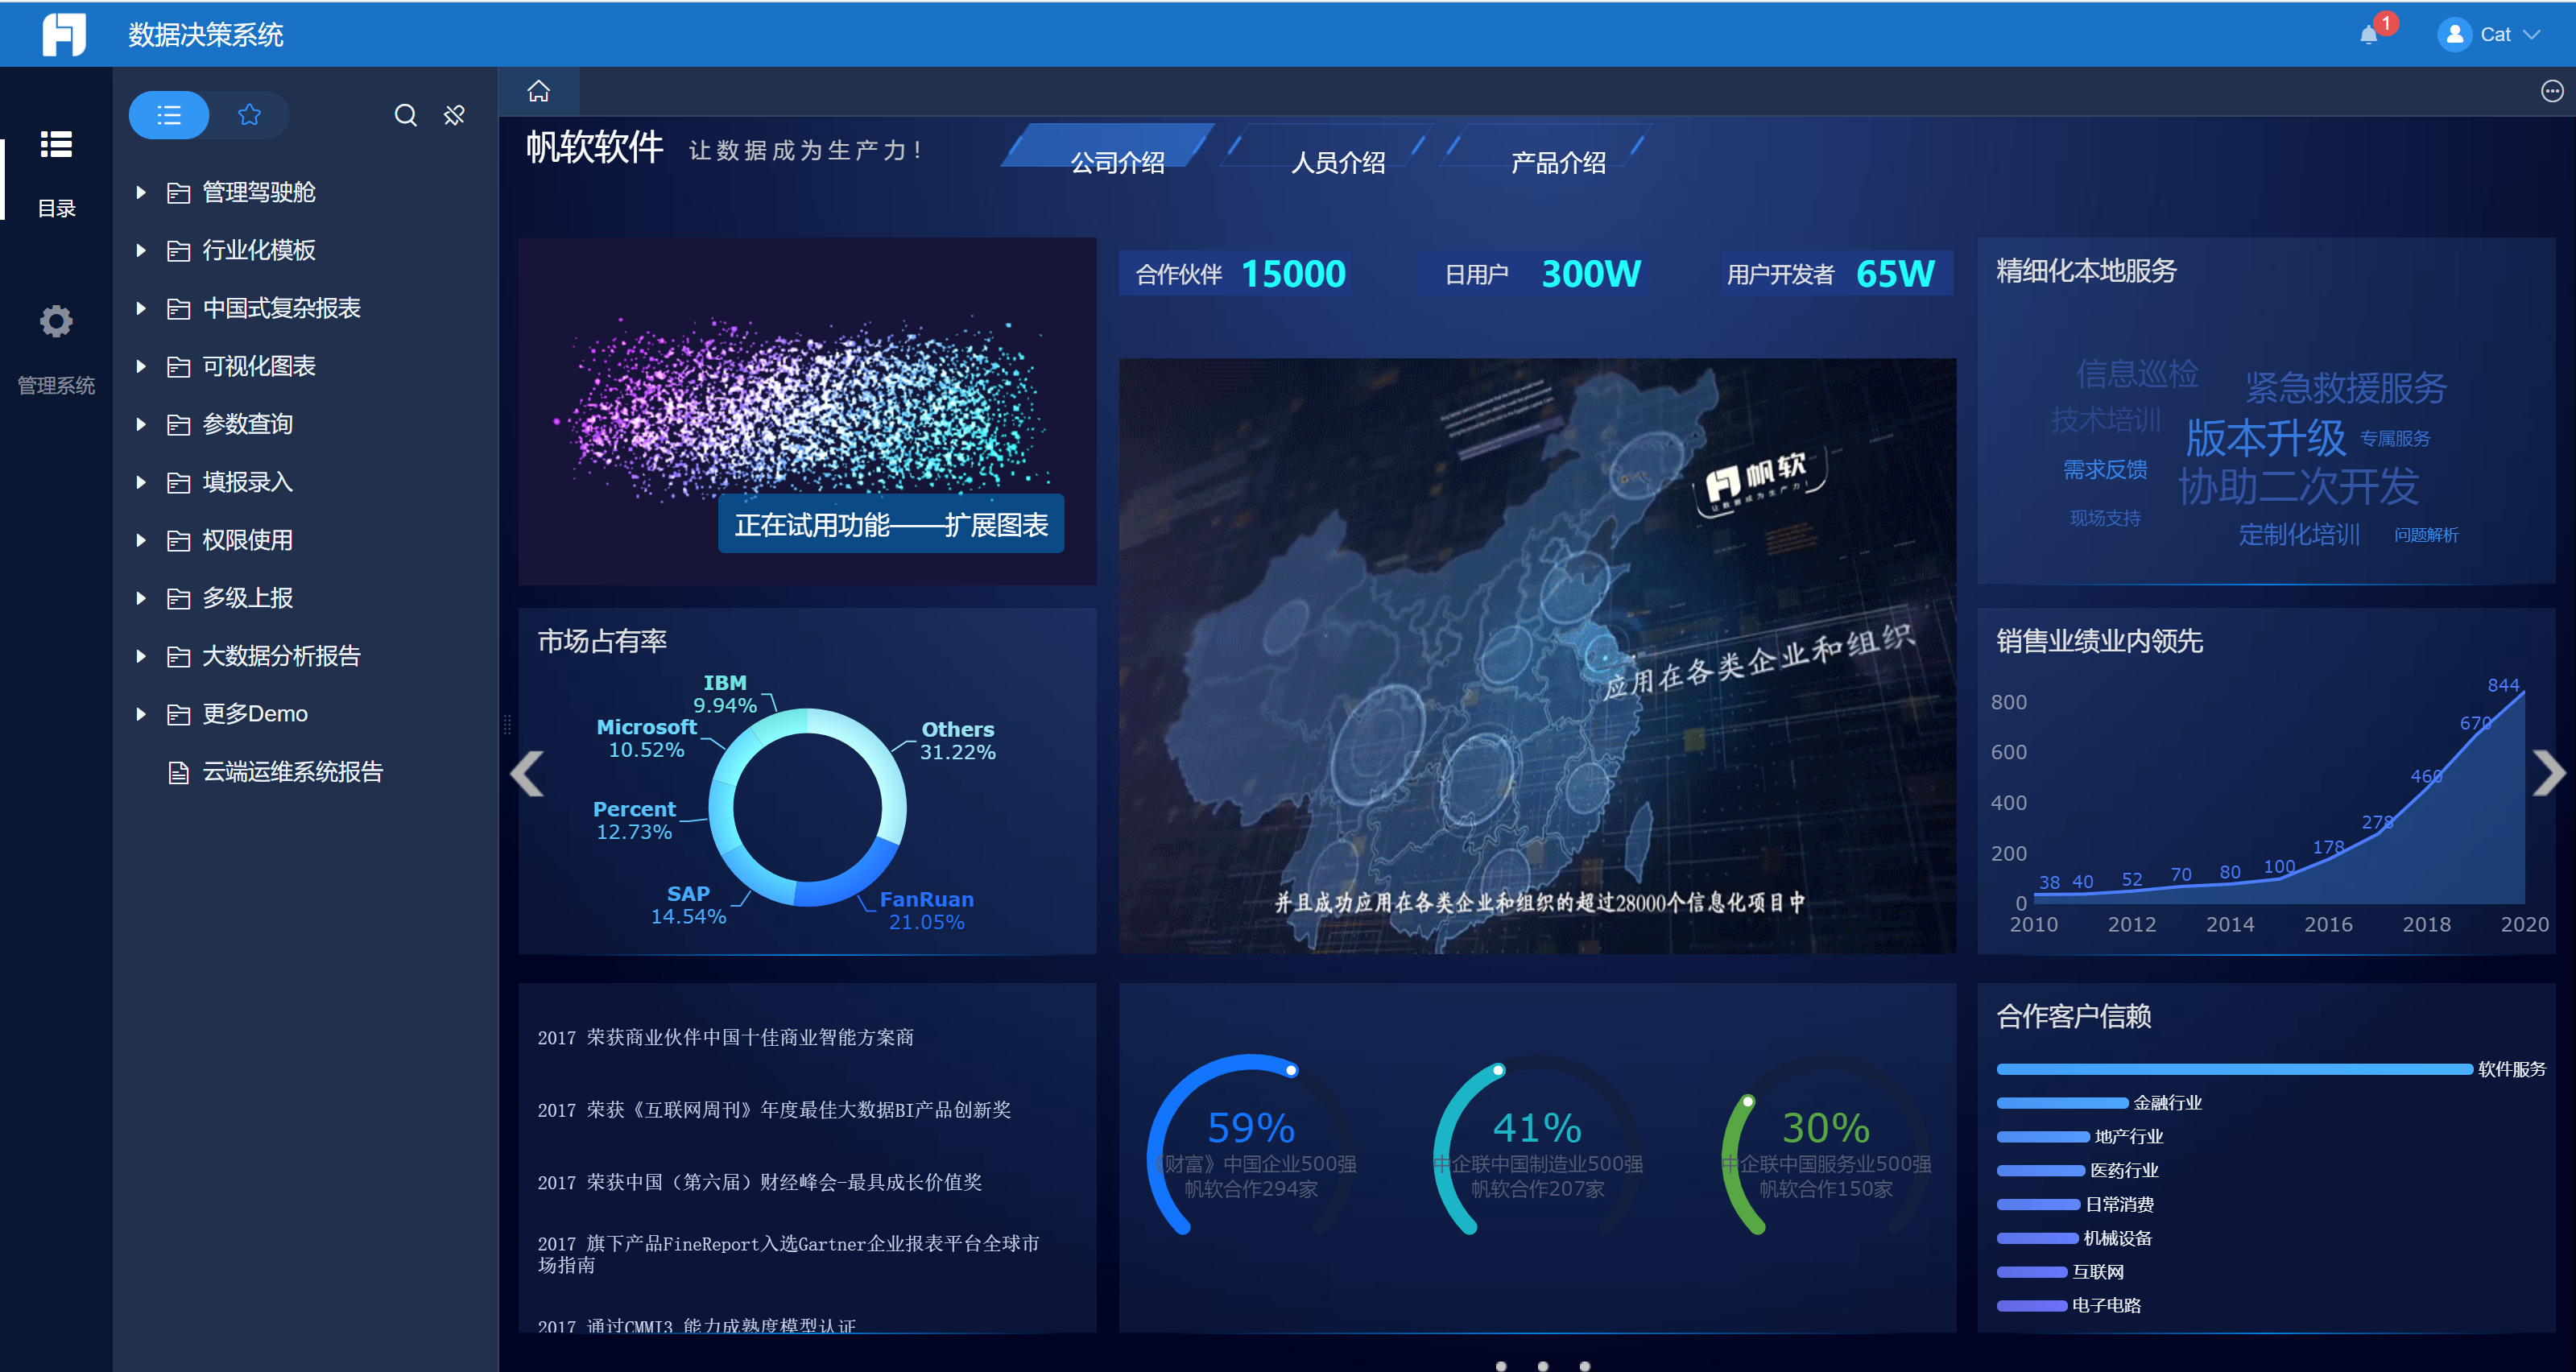Open the home tab icon
Image resolution: width=2576 pixels, height=1372 pixels.
(539, 91)
